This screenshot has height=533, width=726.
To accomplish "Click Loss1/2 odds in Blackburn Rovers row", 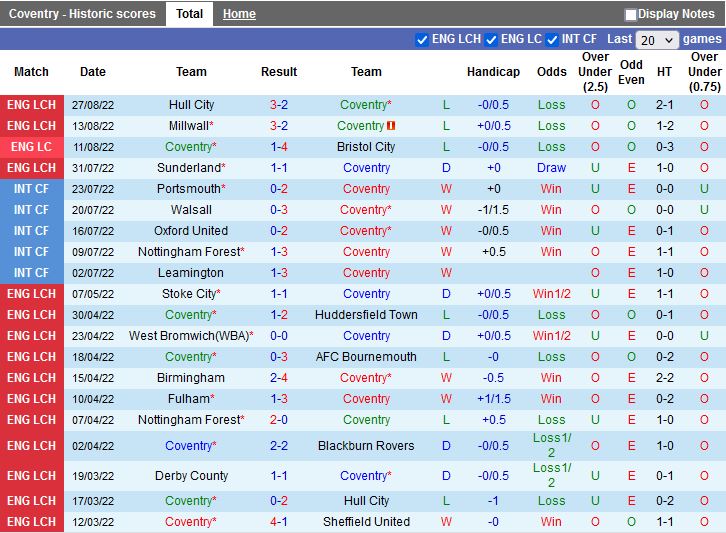I will [x=551, y=445].
